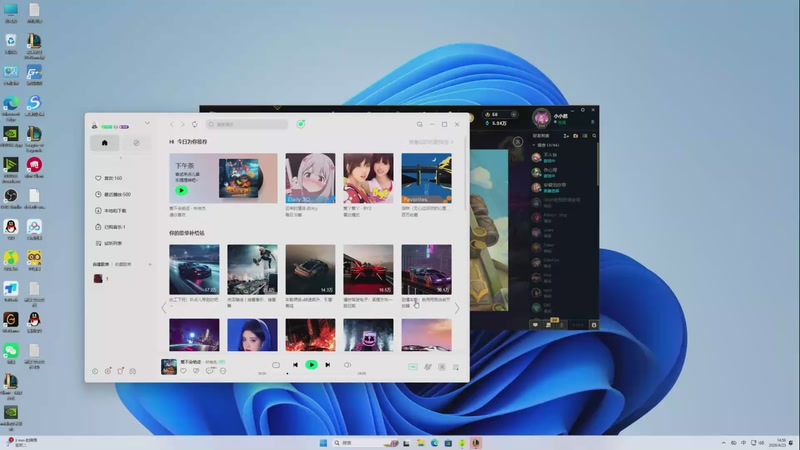
Task: Click the taskbar search box
Action: [x=365, y=443]
